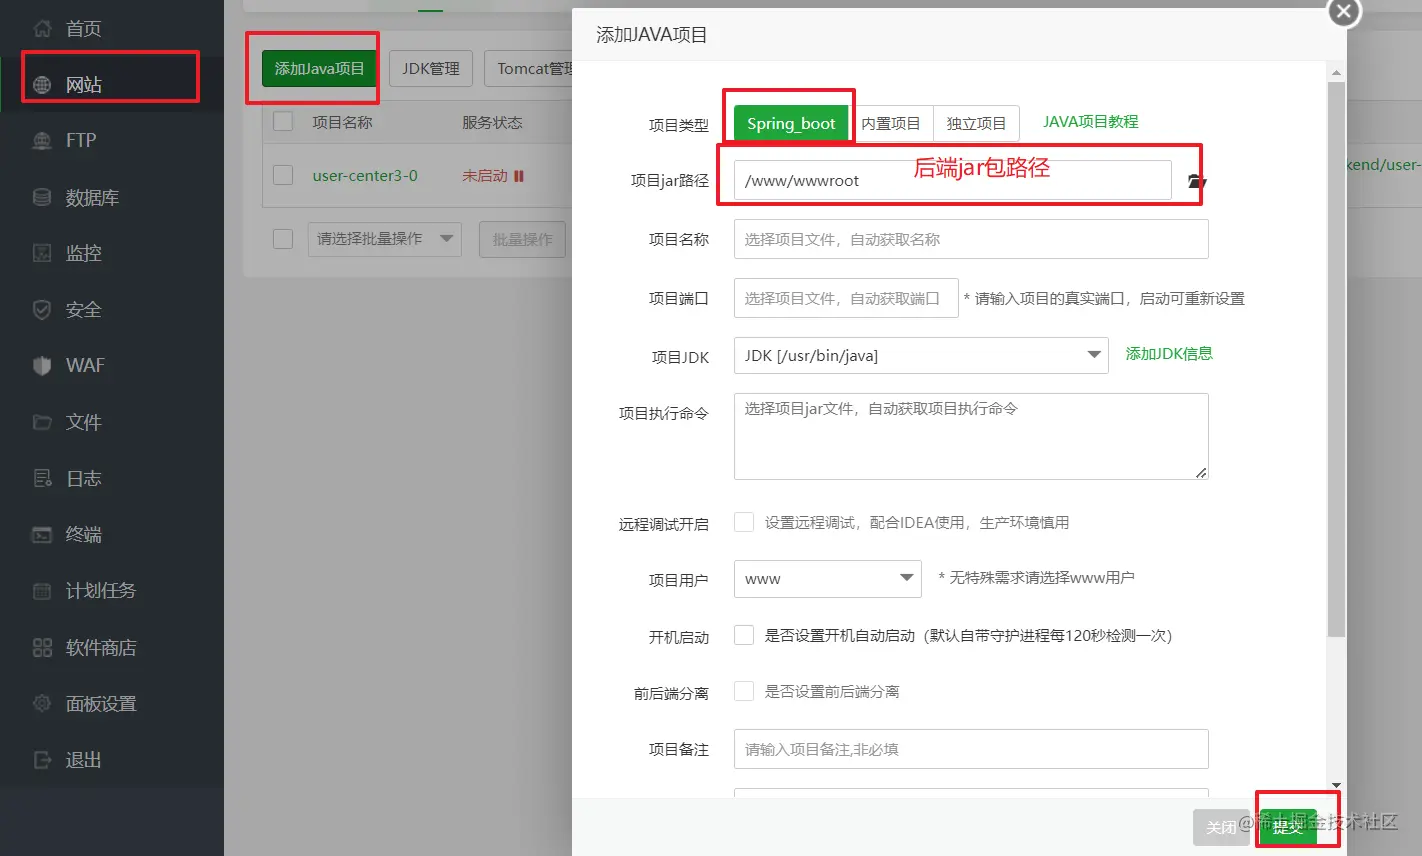1422x856 pixels.
Task: Click the FTP icon in sidebar
Action: [42, 141]
